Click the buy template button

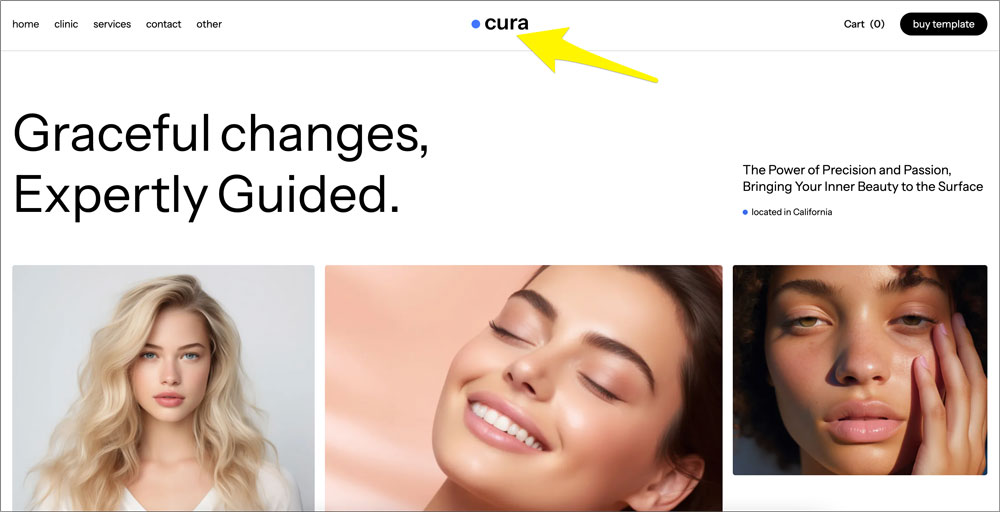(x=943, y=24)
